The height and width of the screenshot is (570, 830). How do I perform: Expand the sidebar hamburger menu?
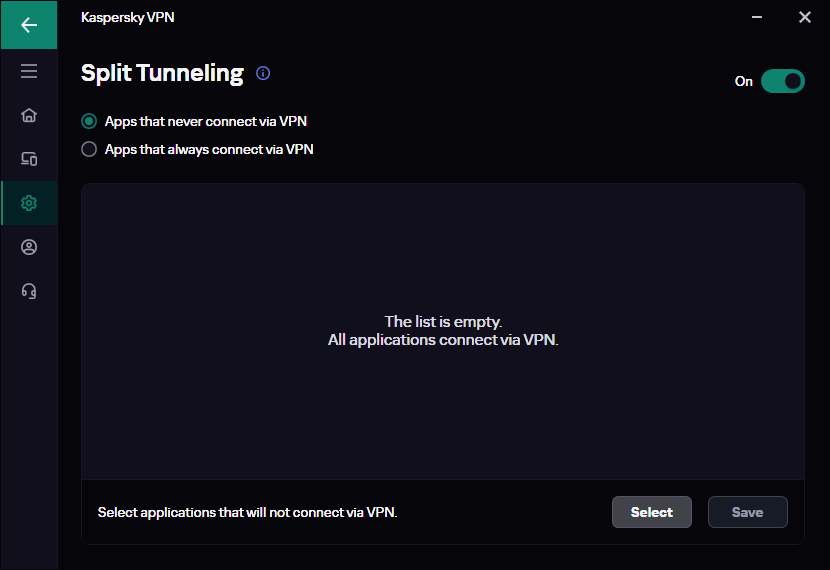(28, 71)
